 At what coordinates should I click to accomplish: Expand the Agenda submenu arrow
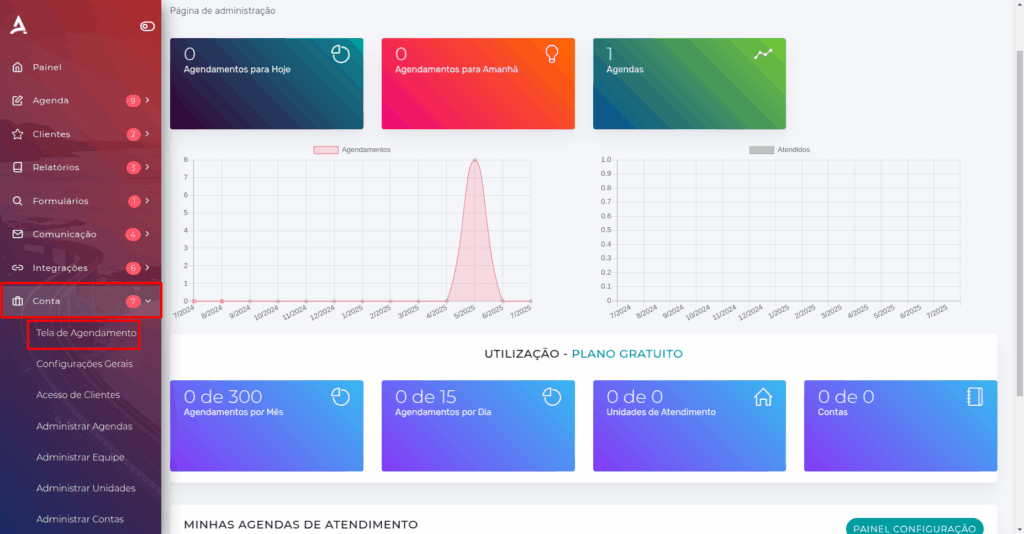point(148,101)
